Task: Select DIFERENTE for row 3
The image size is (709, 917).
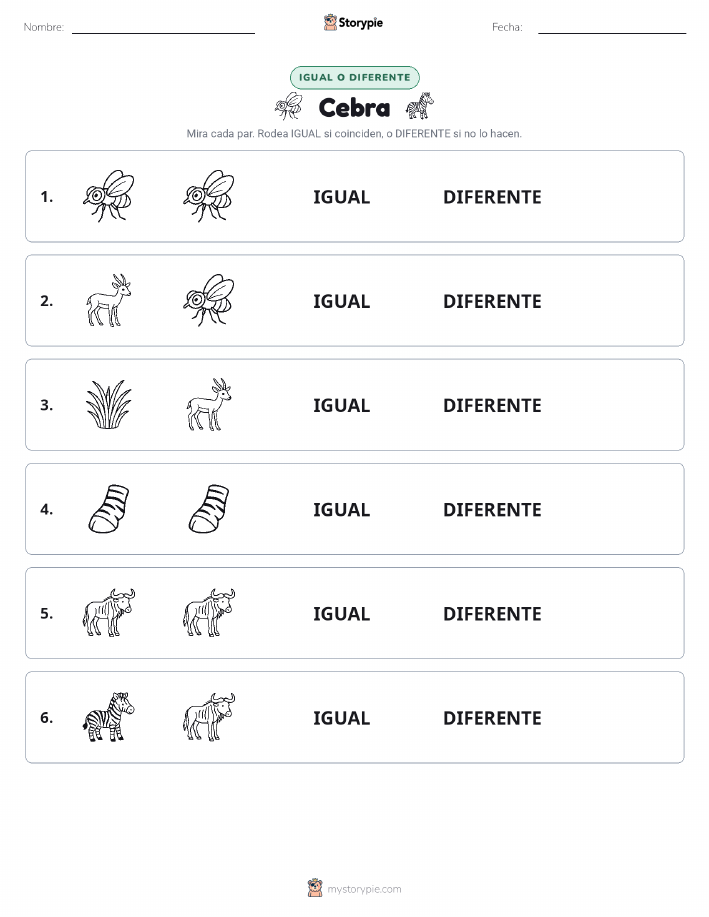Action: click(492, 405)
